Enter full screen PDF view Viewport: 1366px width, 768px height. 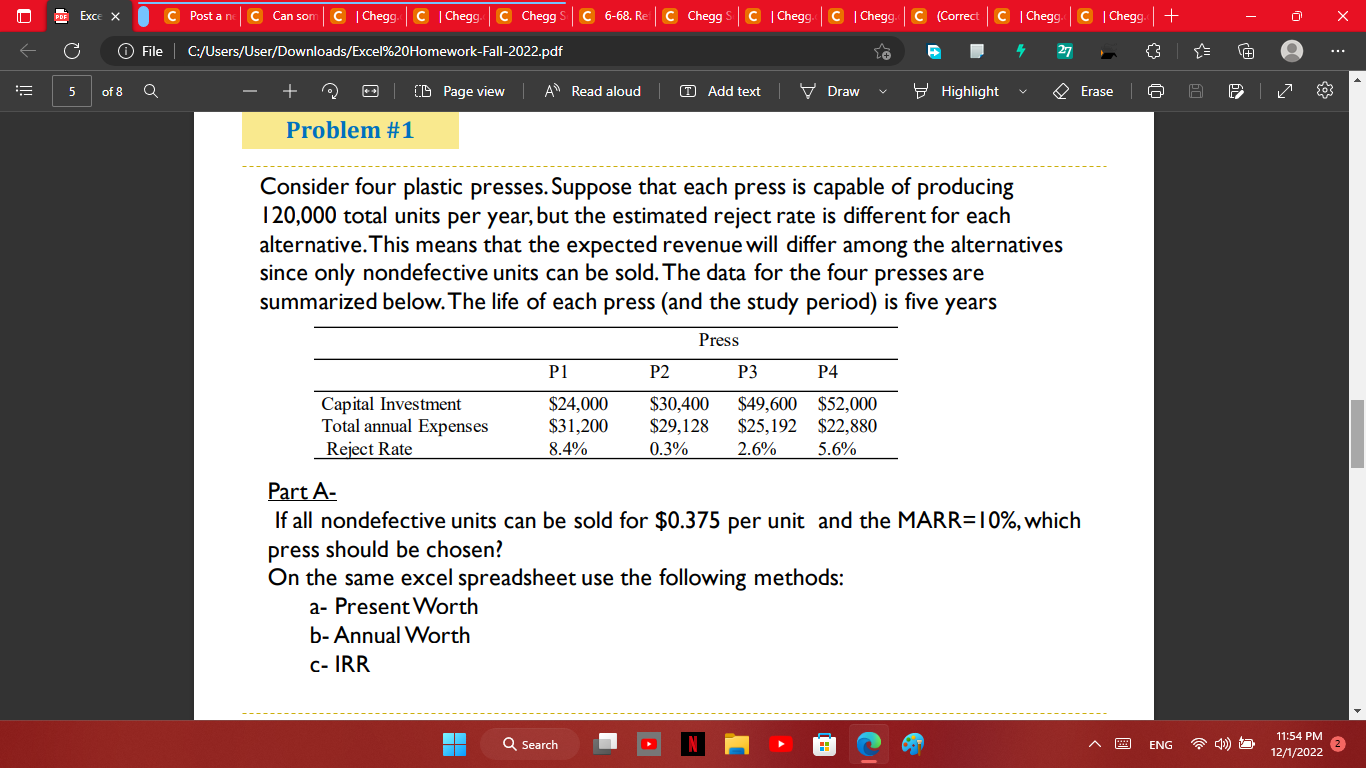1283,91
